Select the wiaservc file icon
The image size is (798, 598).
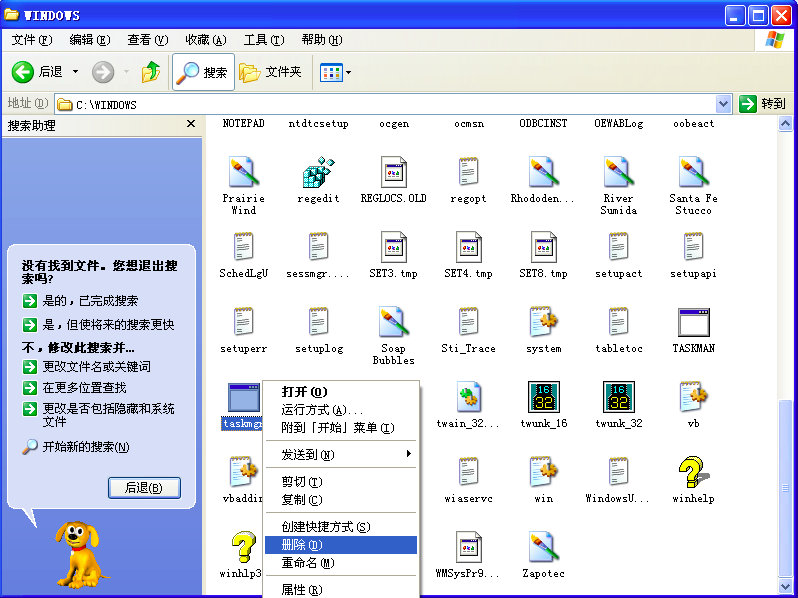pyautogui.click(x=468, y=471)
